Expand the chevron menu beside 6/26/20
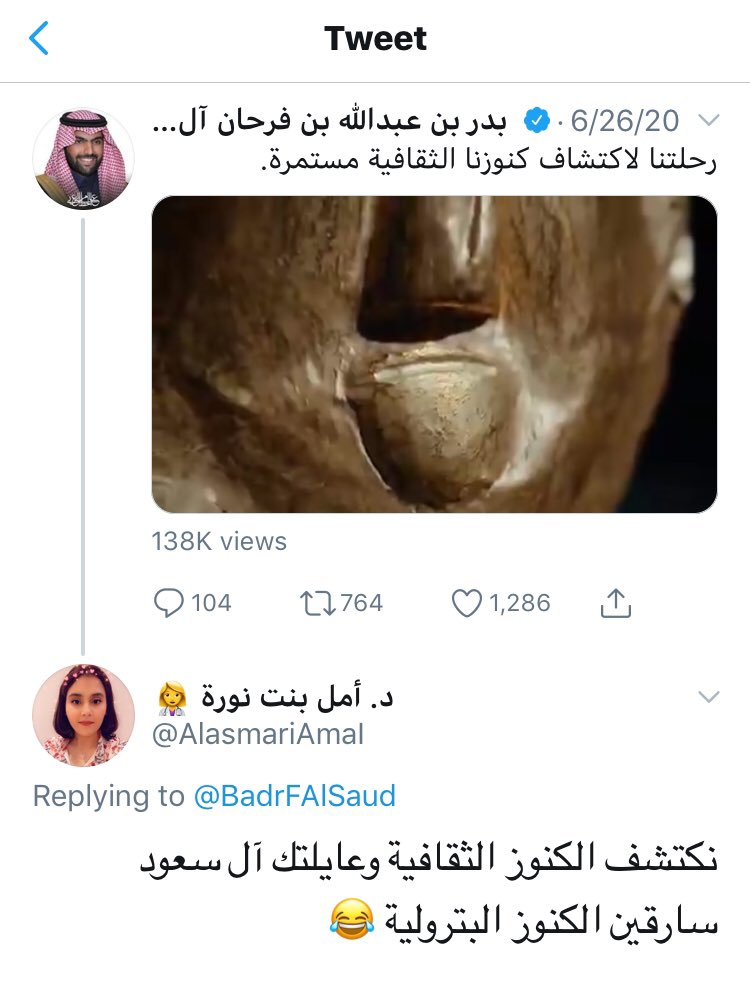Screen dimensions: 750x989 tap(707, 122)
